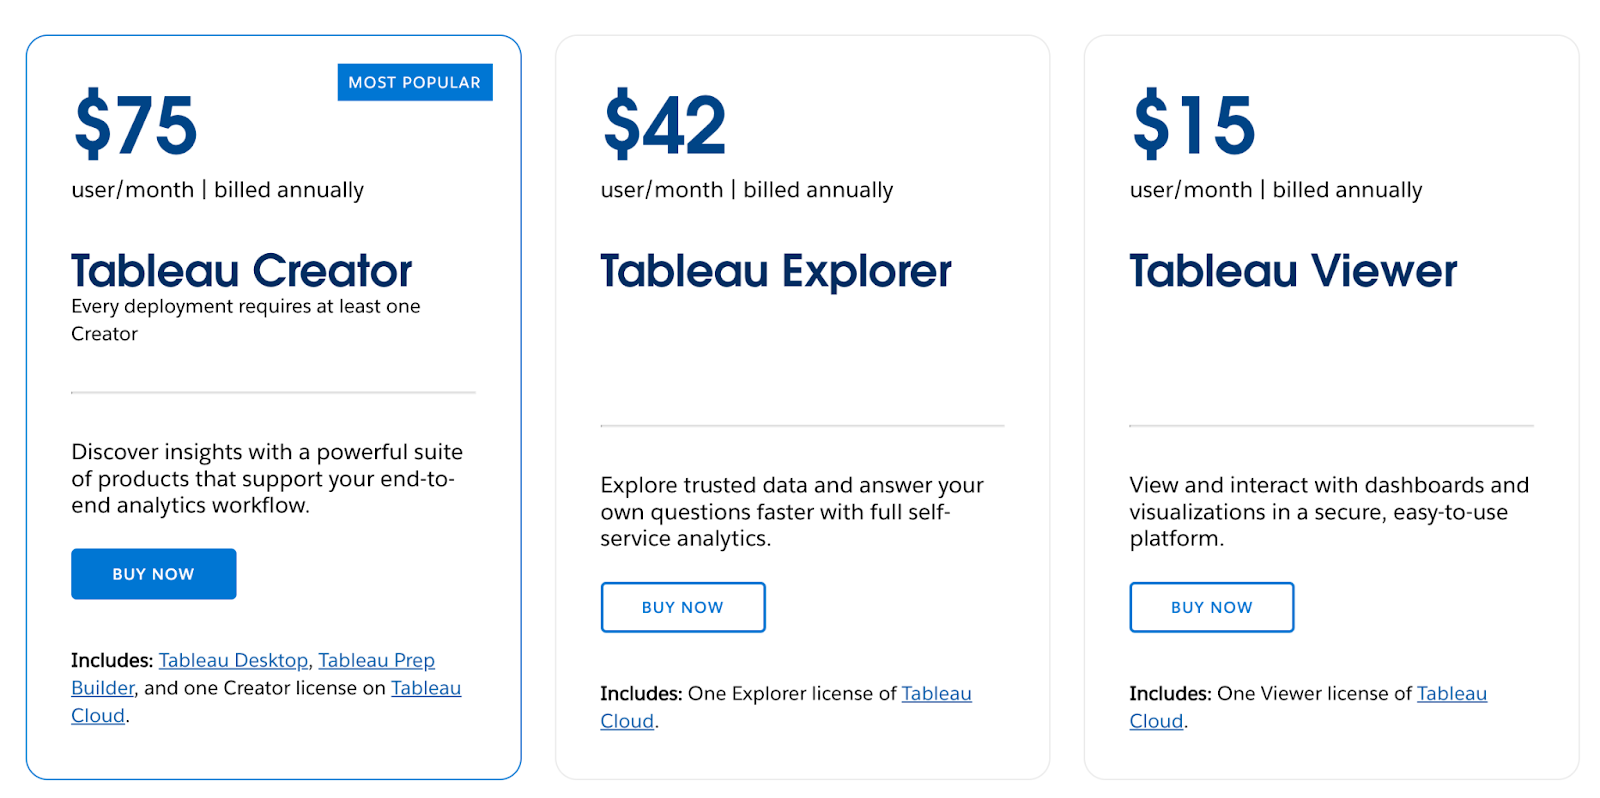
Task: Click the $15 price text
Action: coord(1191,124)
